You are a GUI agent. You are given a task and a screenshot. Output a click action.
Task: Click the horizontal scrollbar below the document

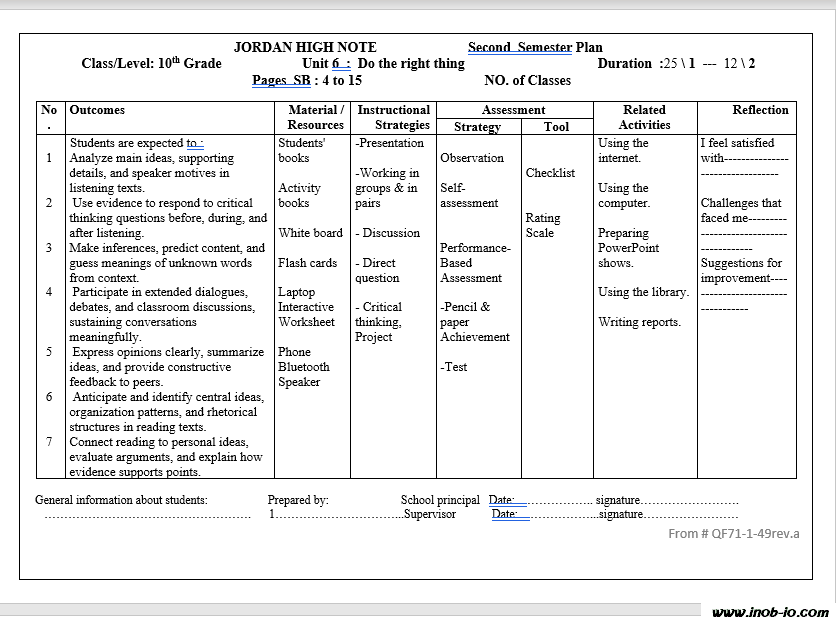click(350, 609)
